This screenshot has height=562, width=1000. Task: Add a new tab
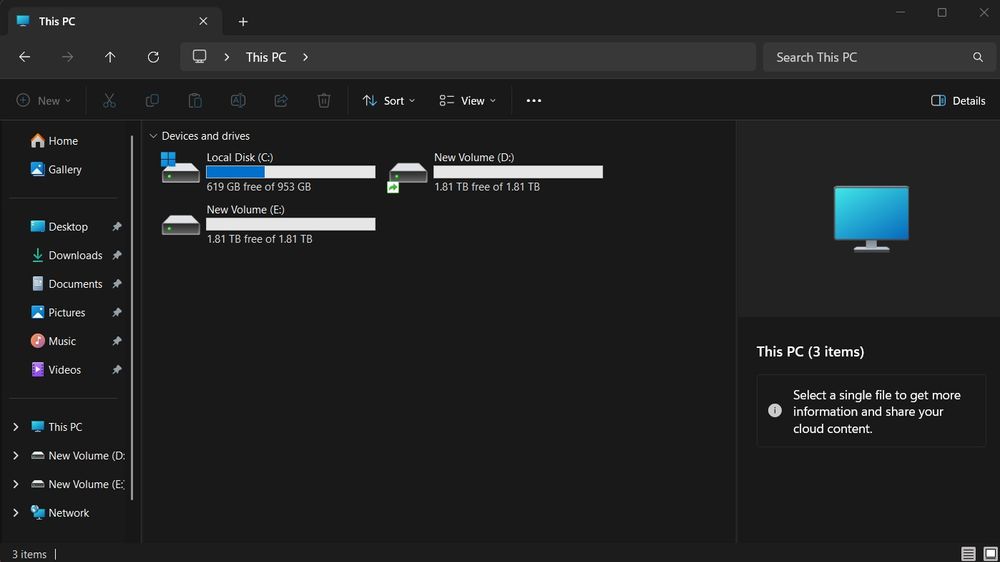coord(243,22)
